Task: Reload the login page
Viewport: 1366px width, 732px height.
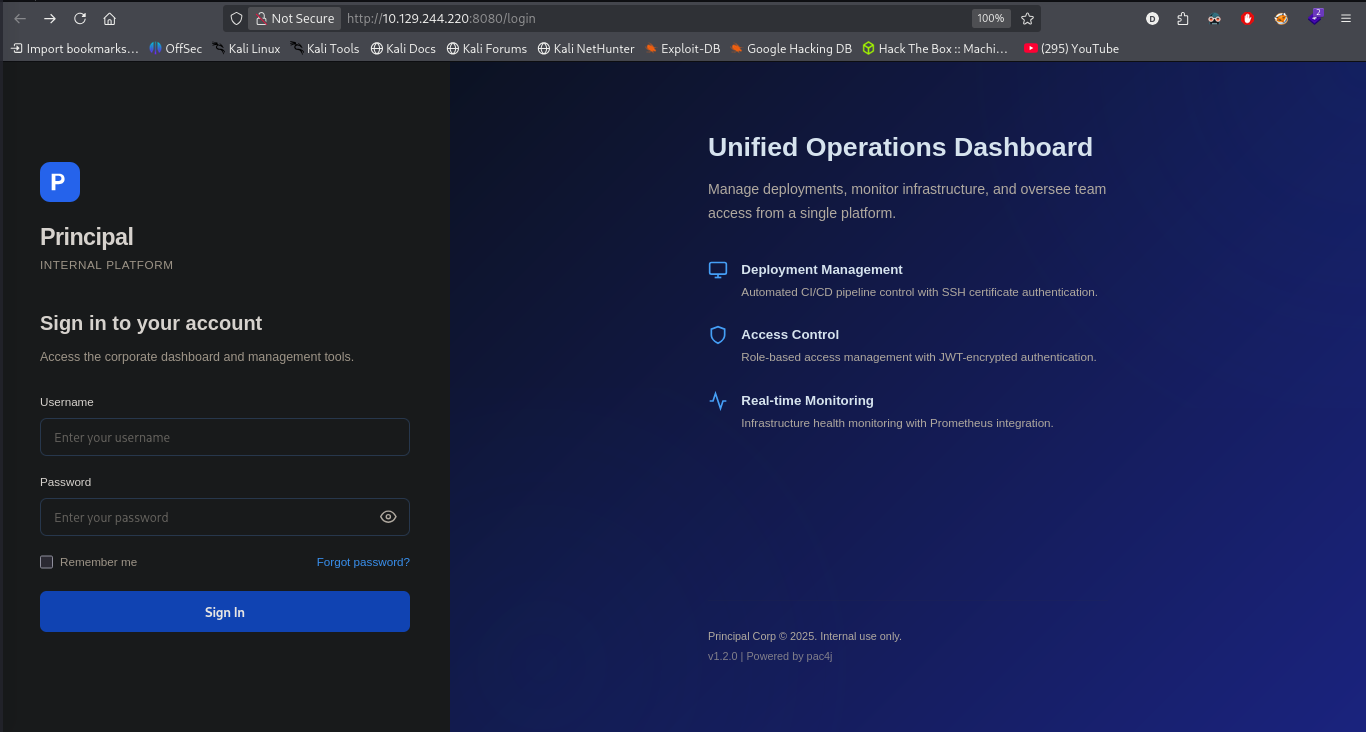Action: point(80,18)
